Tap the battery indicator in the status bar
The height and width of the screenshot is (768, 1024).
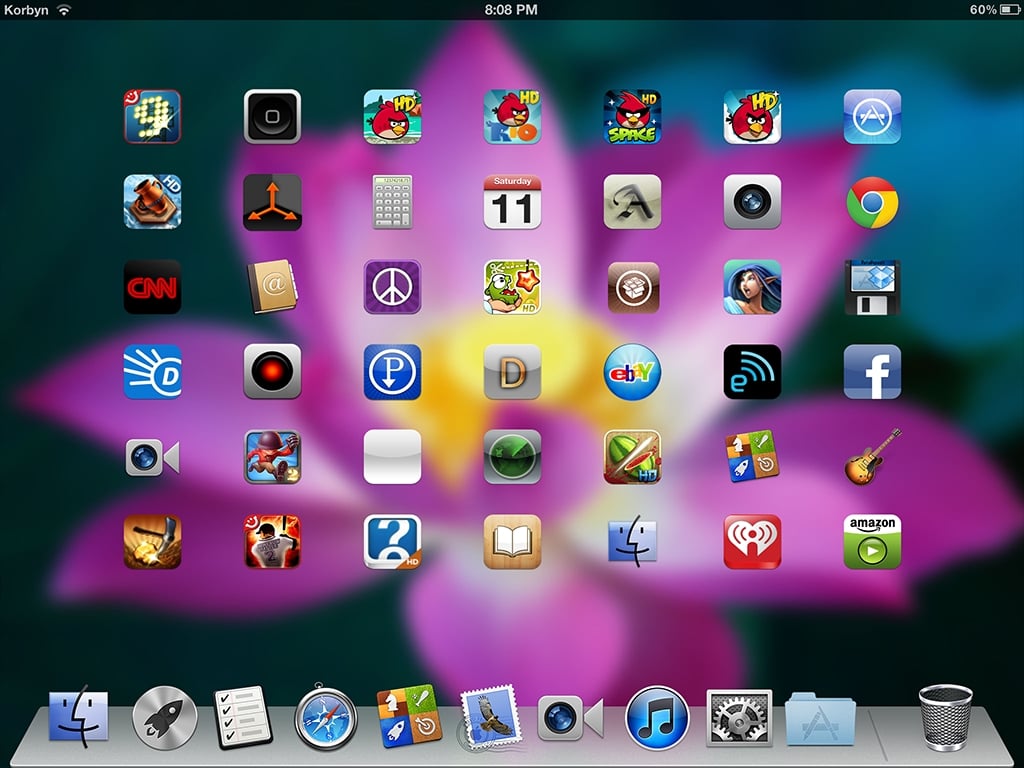(1010, 9)
